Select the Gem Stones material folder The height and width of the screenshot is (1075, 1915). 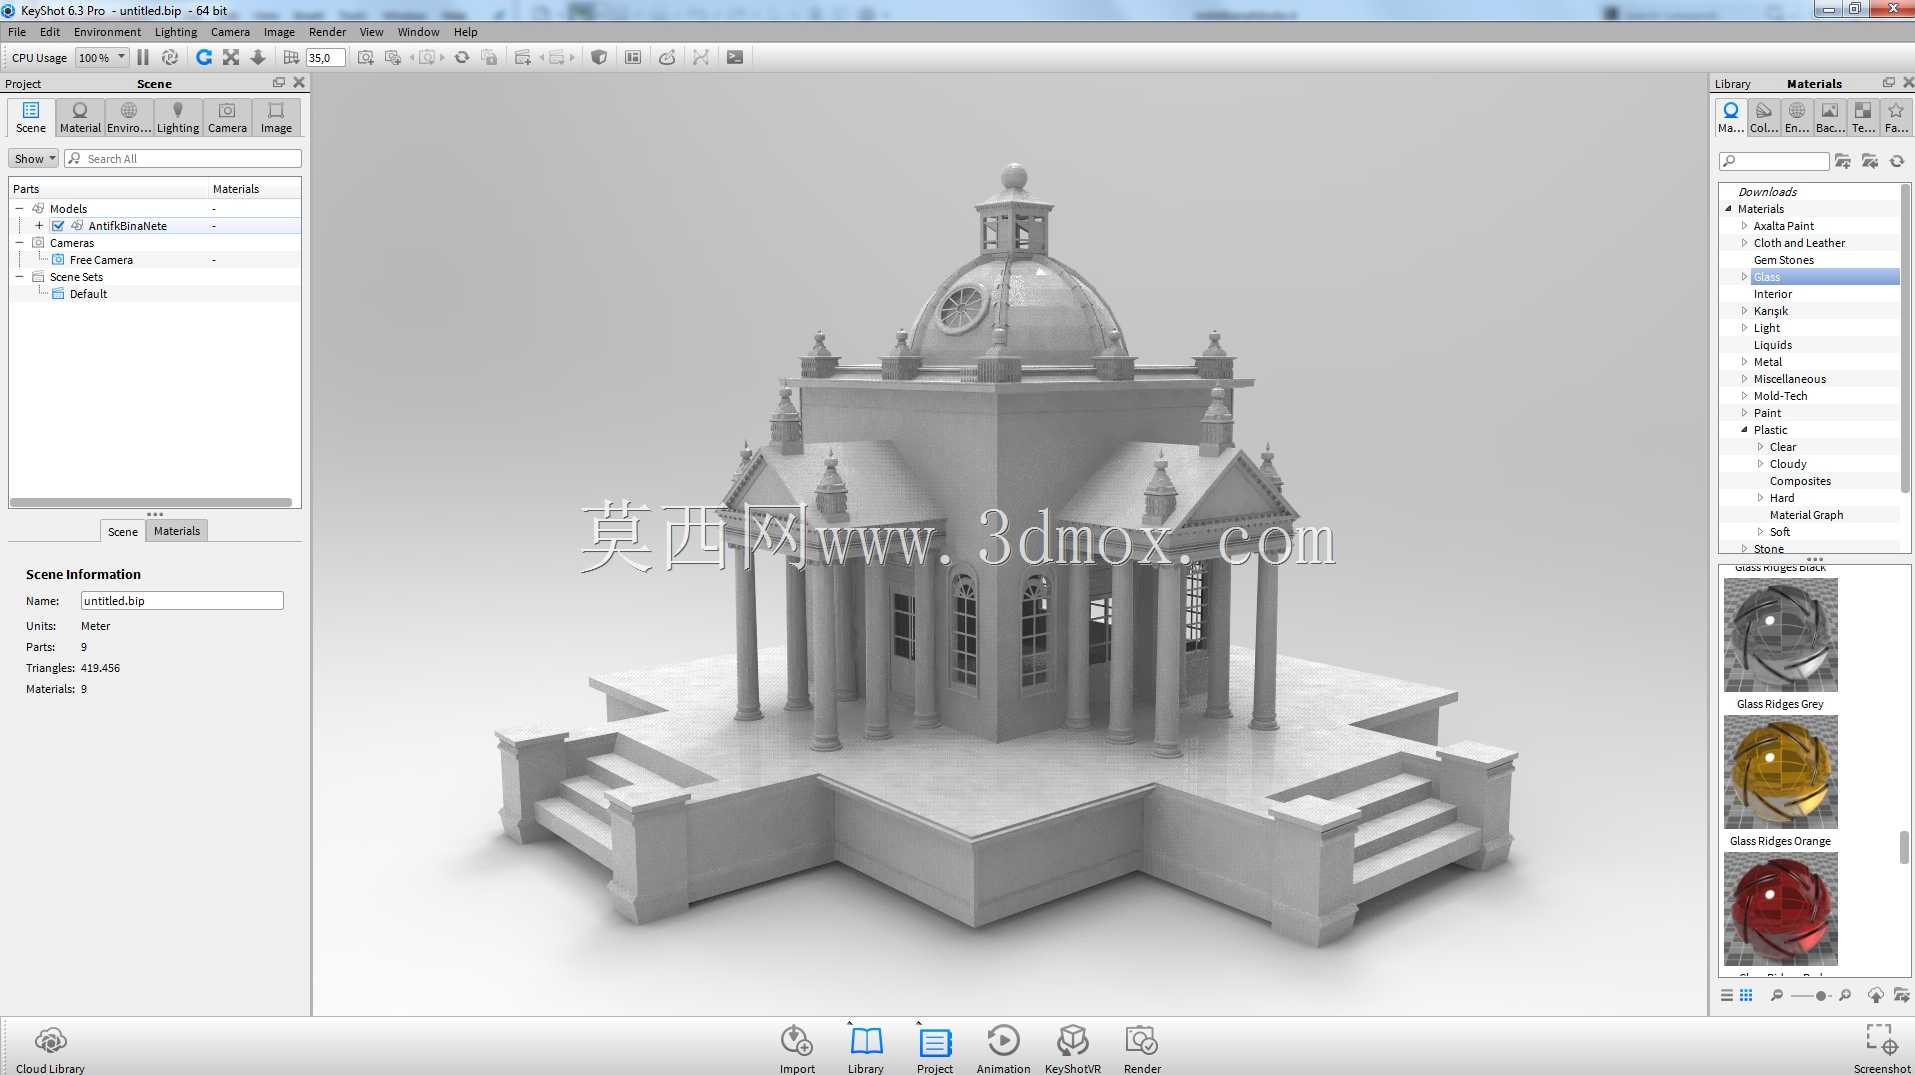(1783, 260)
